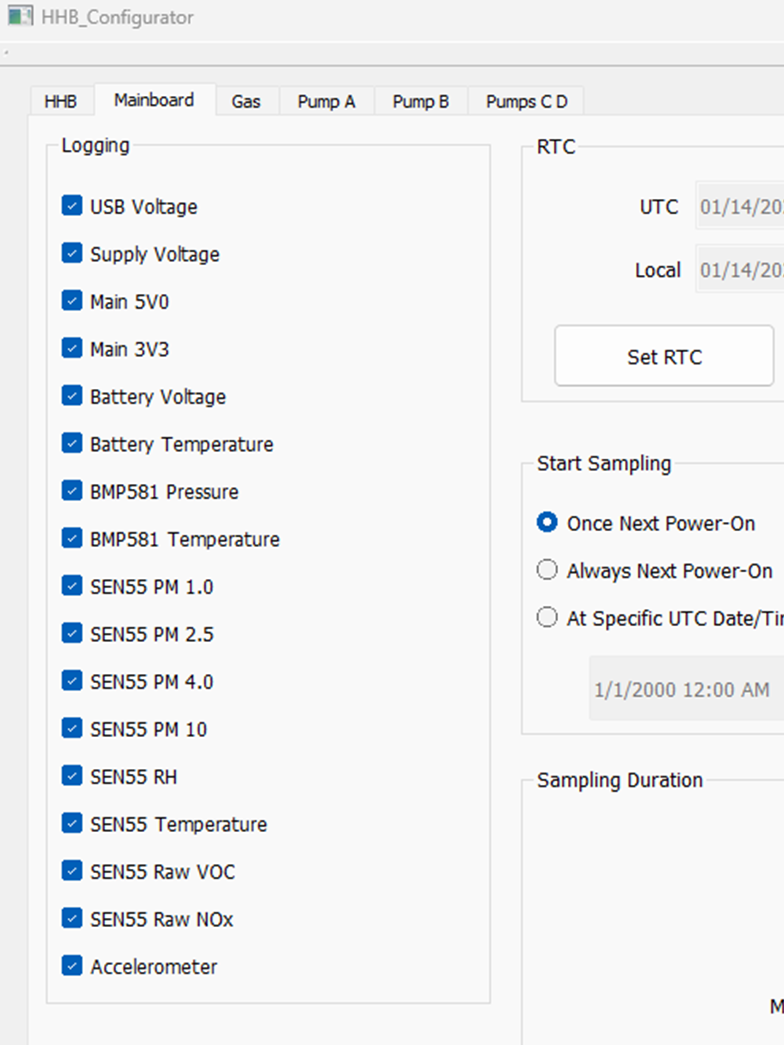Uncheck the Accelerometer logging option
This screenshot has height=1045, width=784.
tap(72, 966)
